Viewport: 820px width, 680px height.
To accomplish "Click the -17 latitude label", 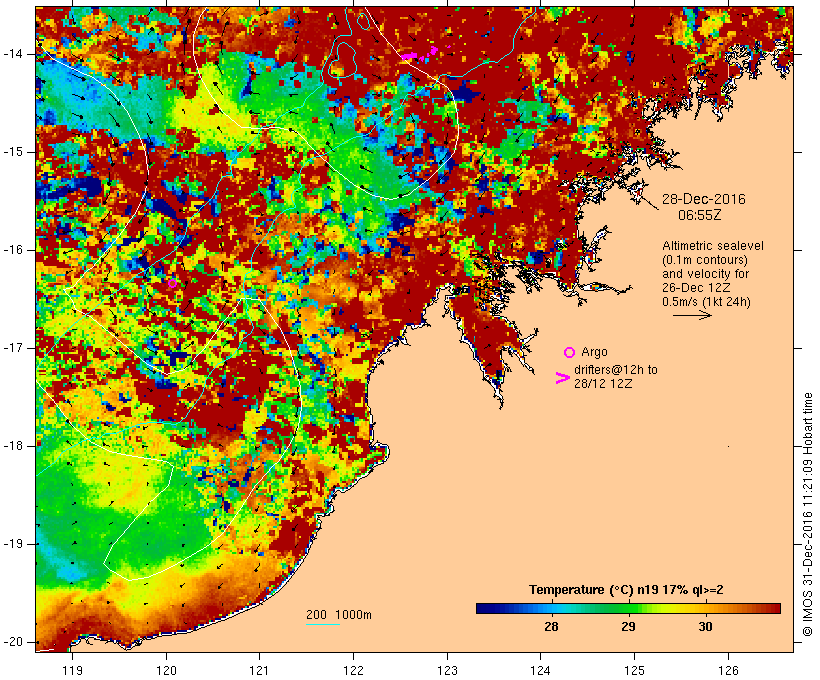I will [x=13, y=348].
